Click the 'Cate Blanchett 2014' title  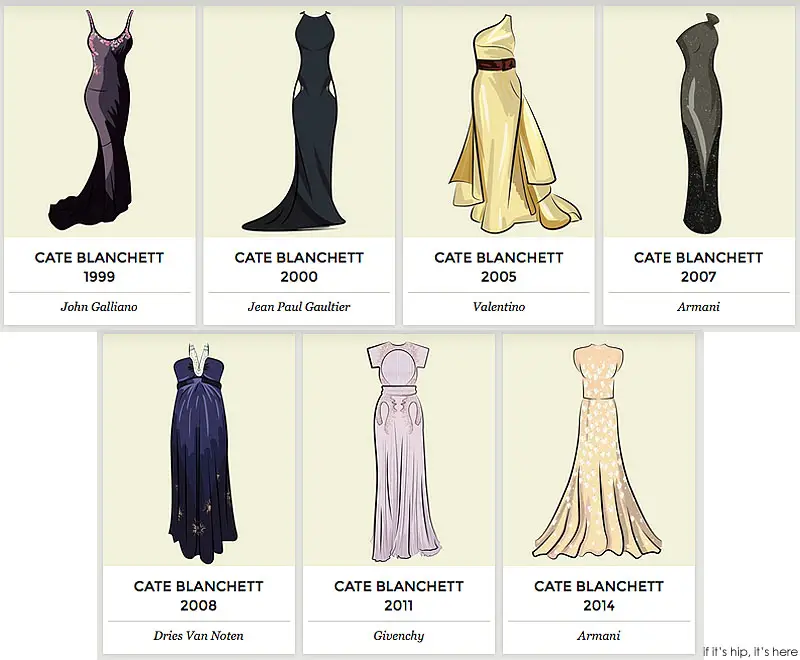(598, 596)
